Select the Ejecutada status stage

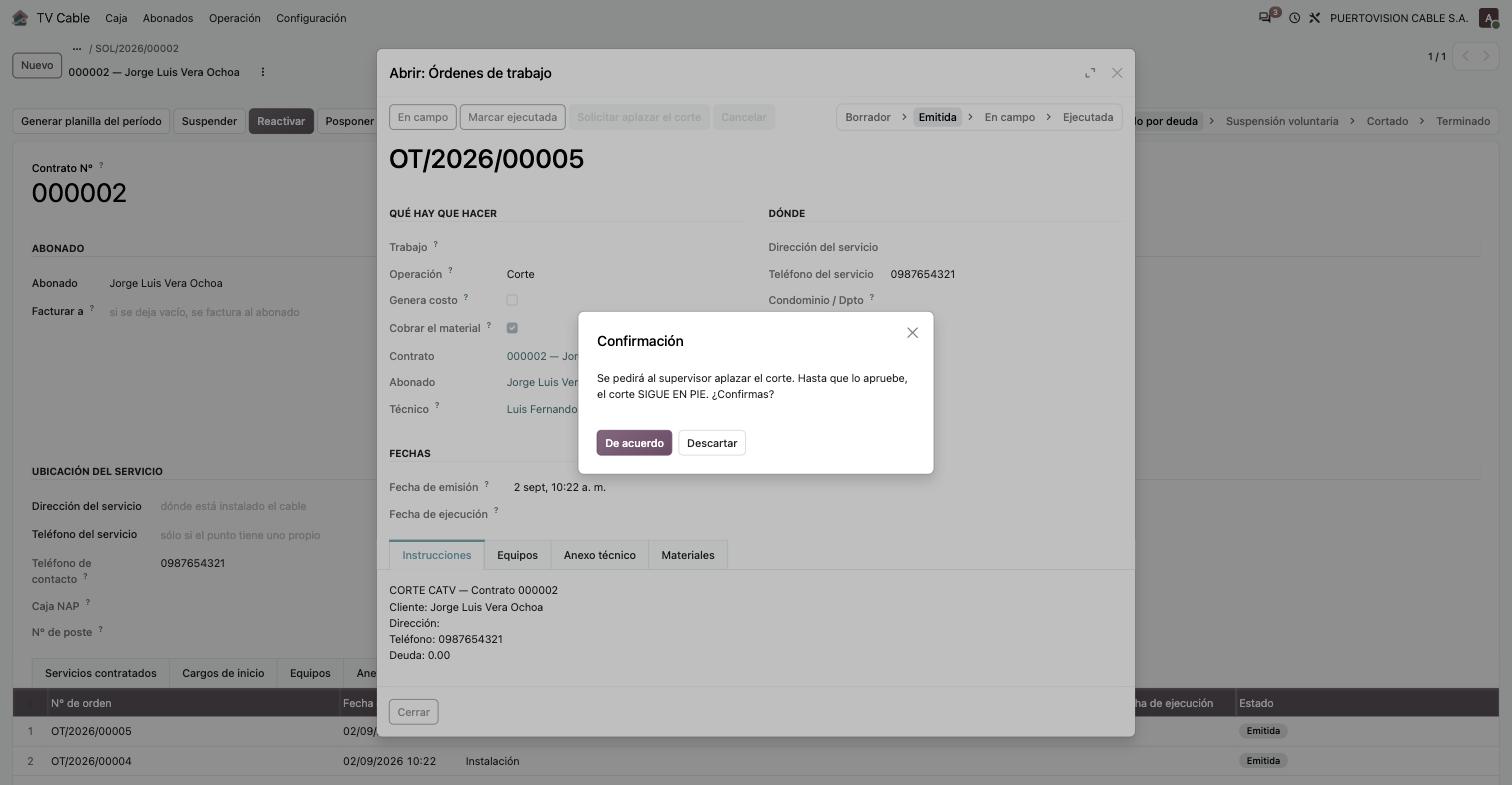[1088, 117]
